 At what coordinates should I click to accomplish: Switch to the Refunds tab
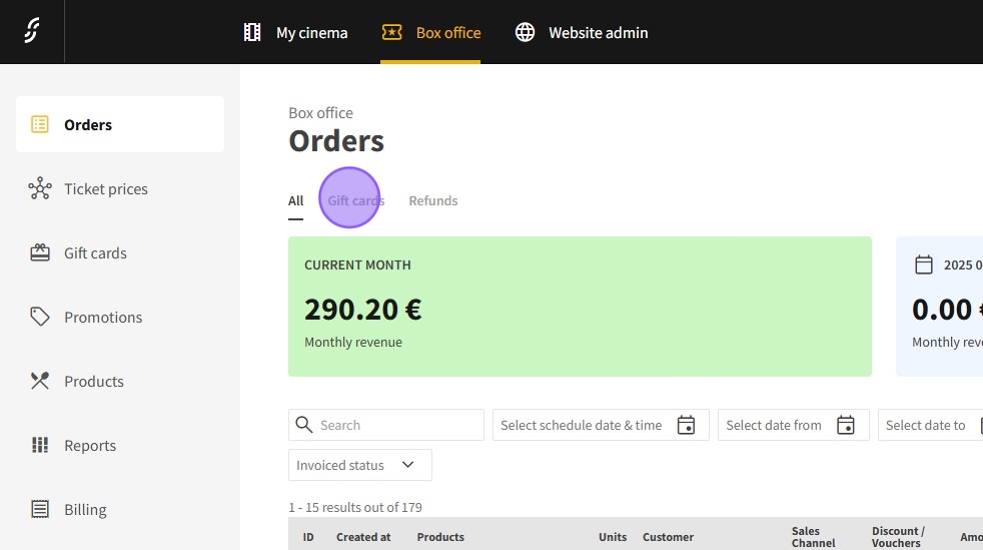tap(433, 201)
